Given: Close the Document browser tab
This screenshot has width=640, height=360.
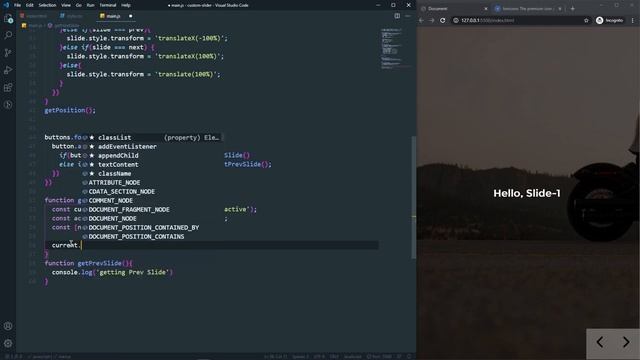Looking at the screenshot, I should 486,9.
